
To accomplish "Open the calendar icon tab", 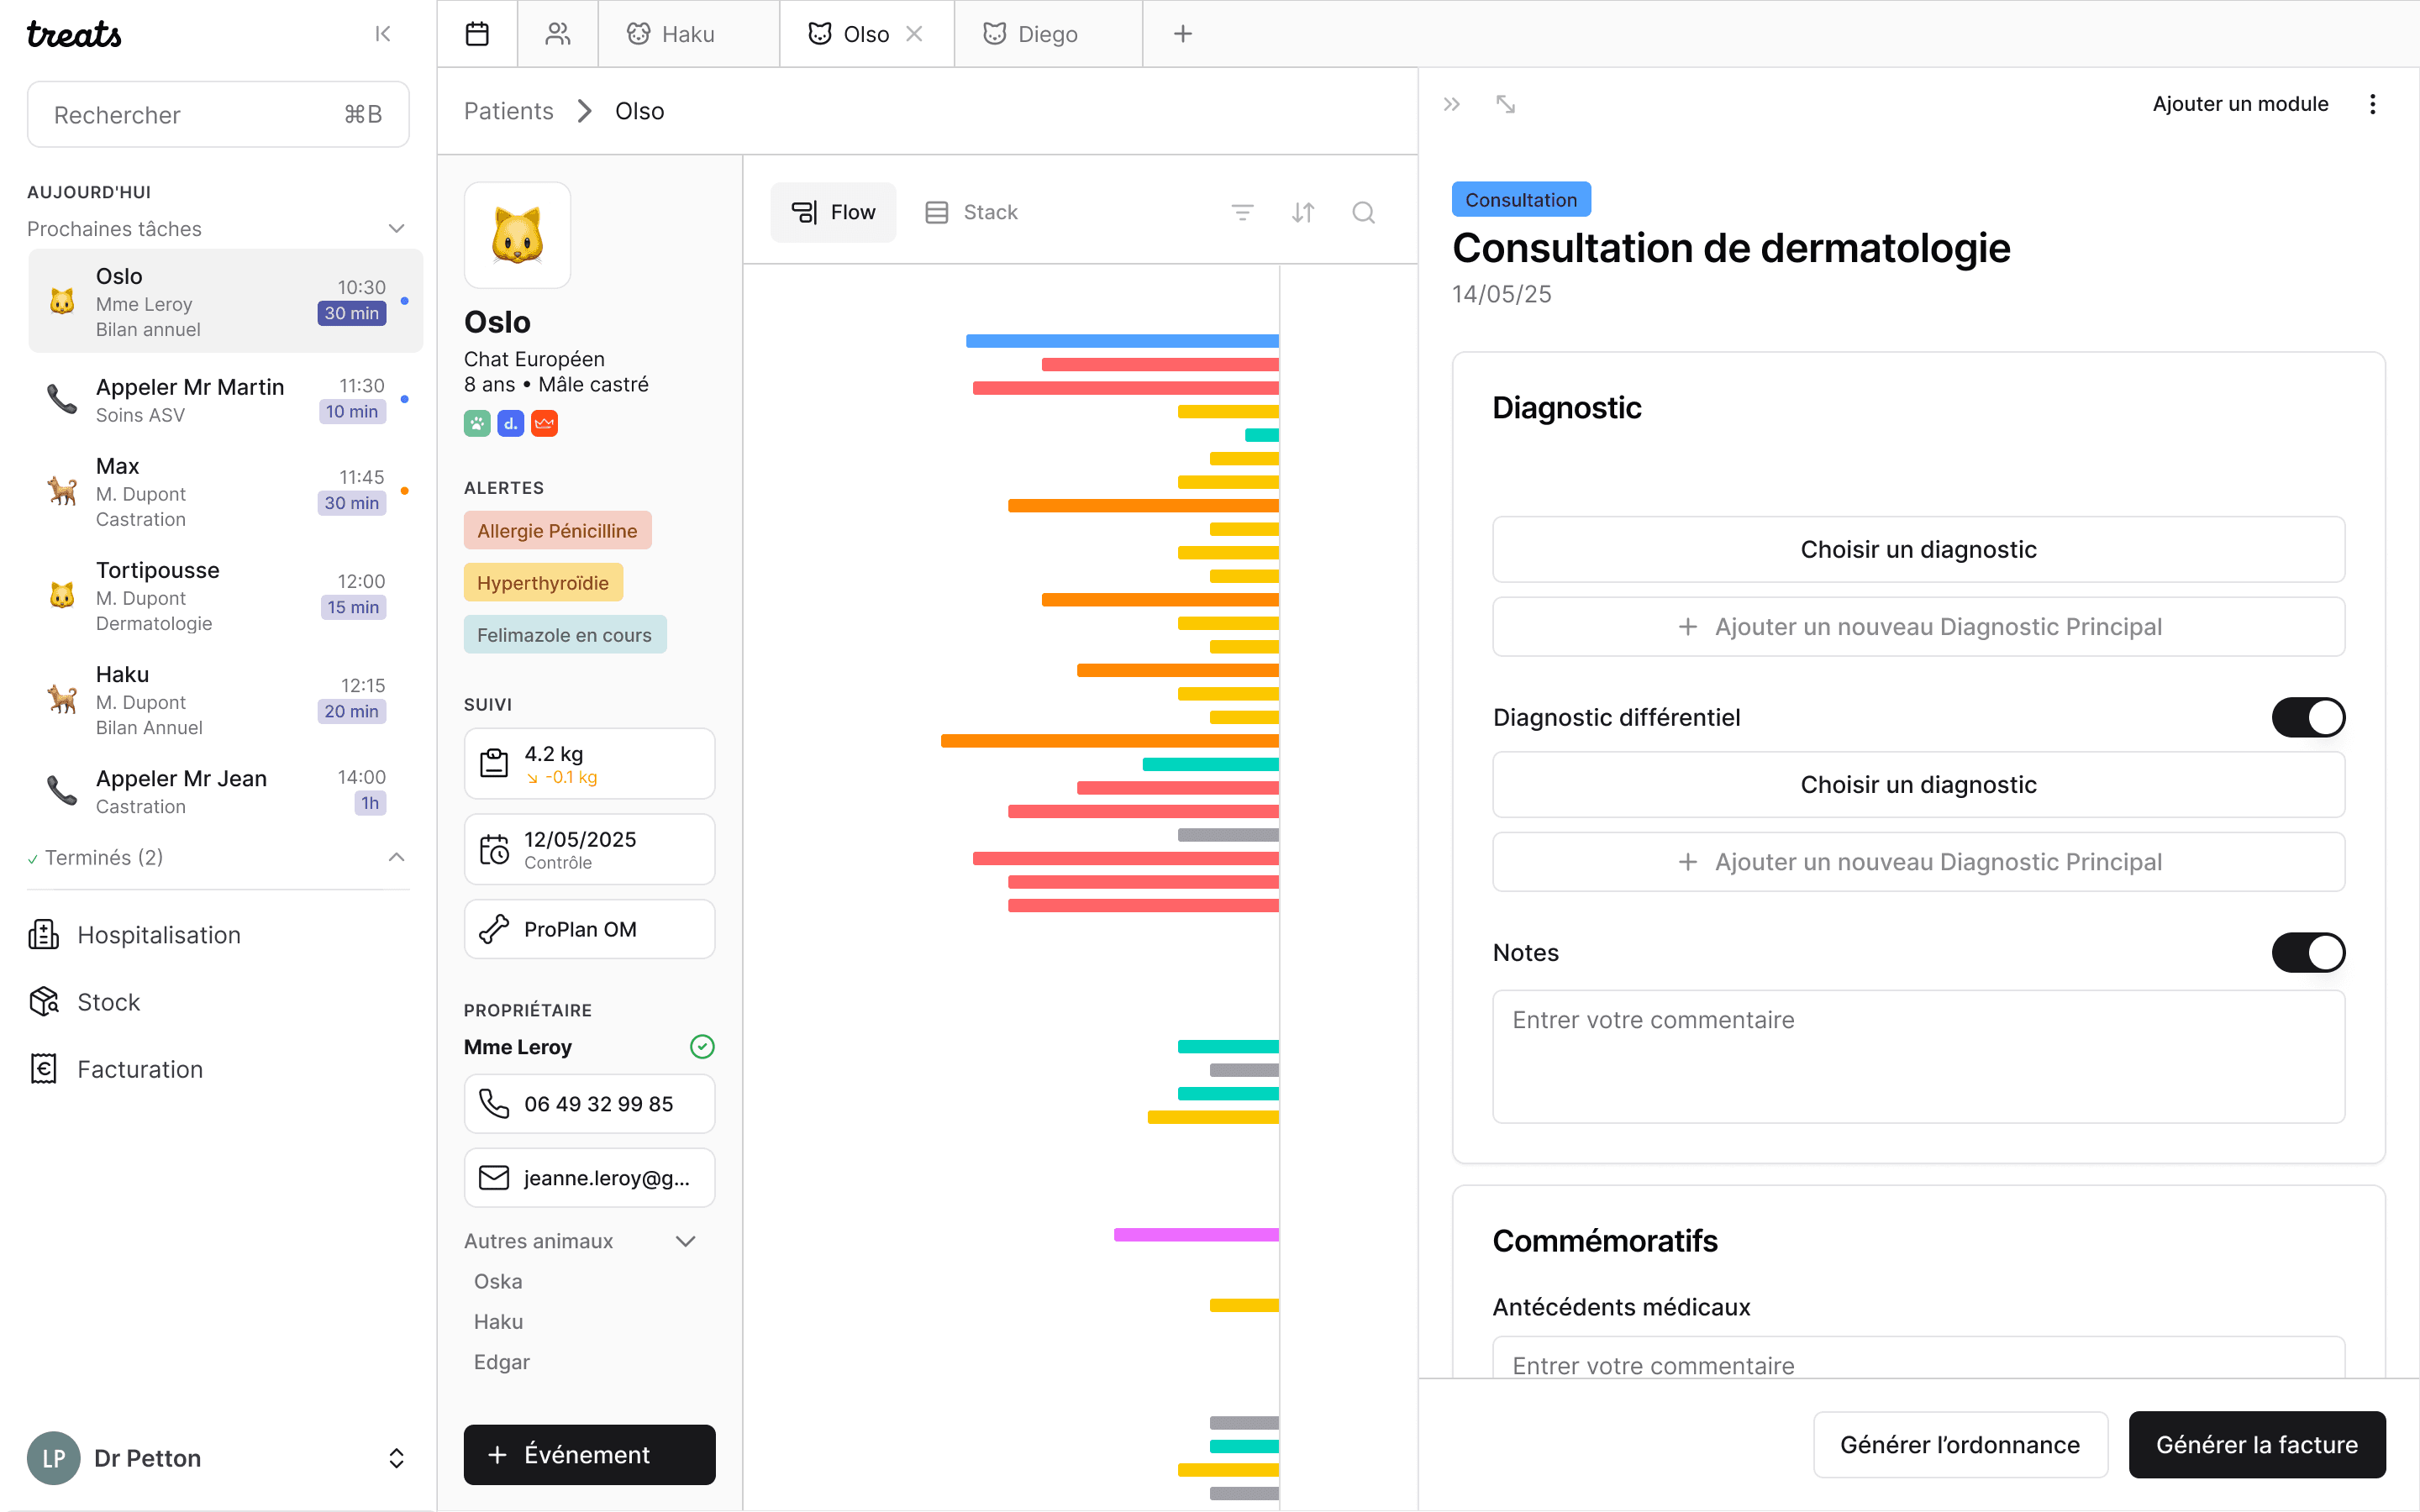I will pos(477,34).
